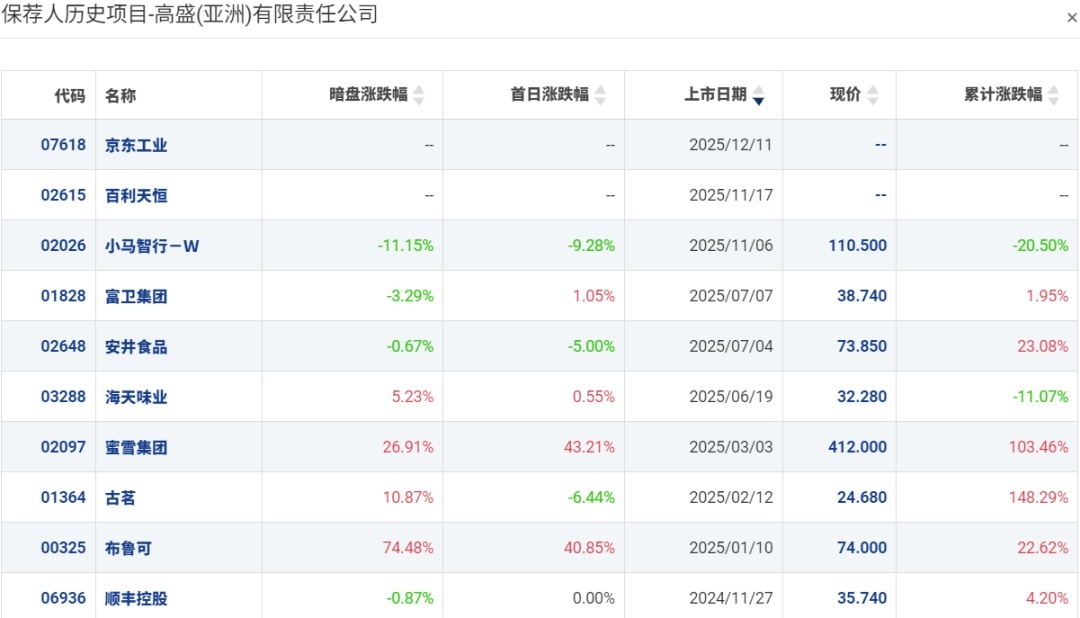Viewport: 1080px width, 618px height.
Task: Open stock code 00325
Action: click(x=63, y=547)
